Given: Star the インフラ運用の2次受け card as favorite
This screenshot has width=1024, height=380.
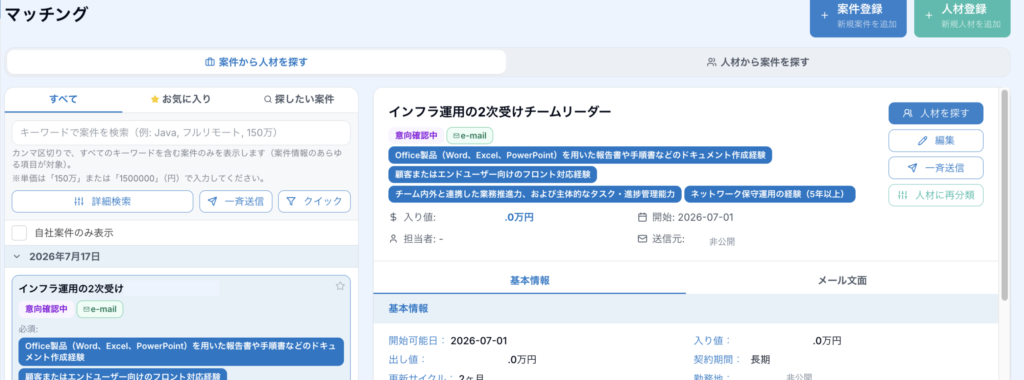Looking at the screenshot, I should tap(340, 286).
